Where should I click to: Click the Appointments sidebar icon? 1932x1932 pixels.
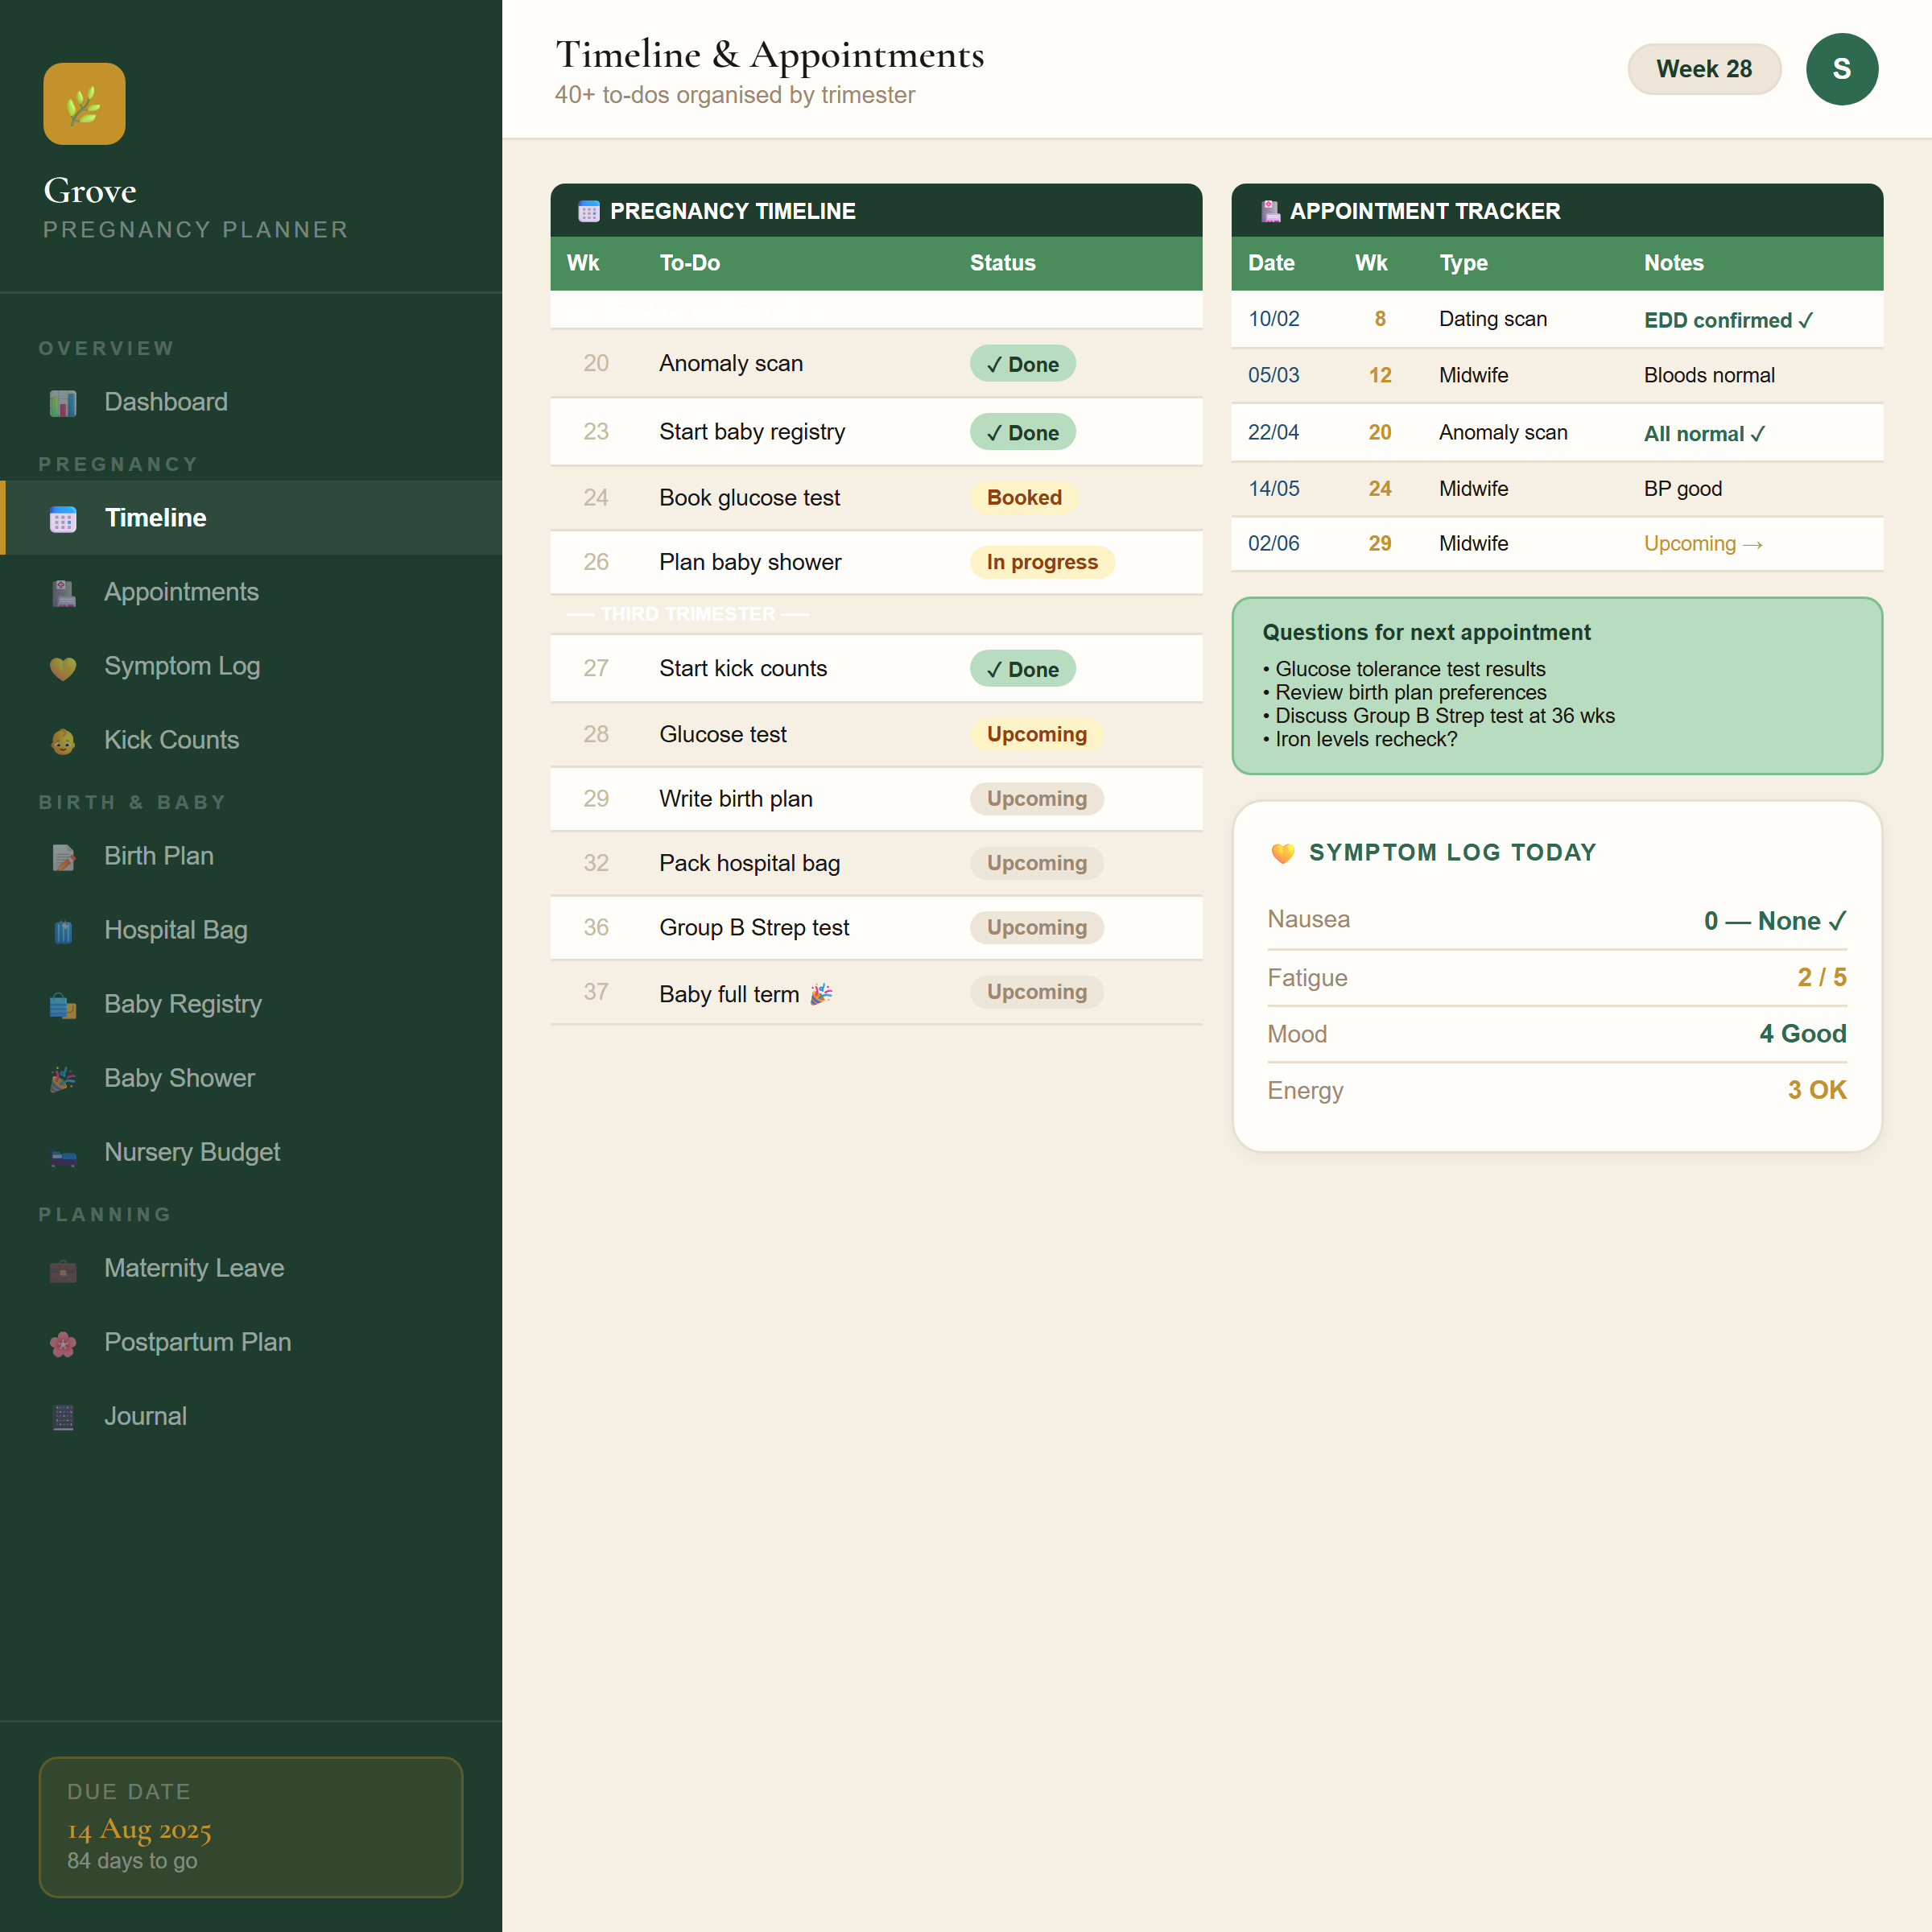coord(63,593)
